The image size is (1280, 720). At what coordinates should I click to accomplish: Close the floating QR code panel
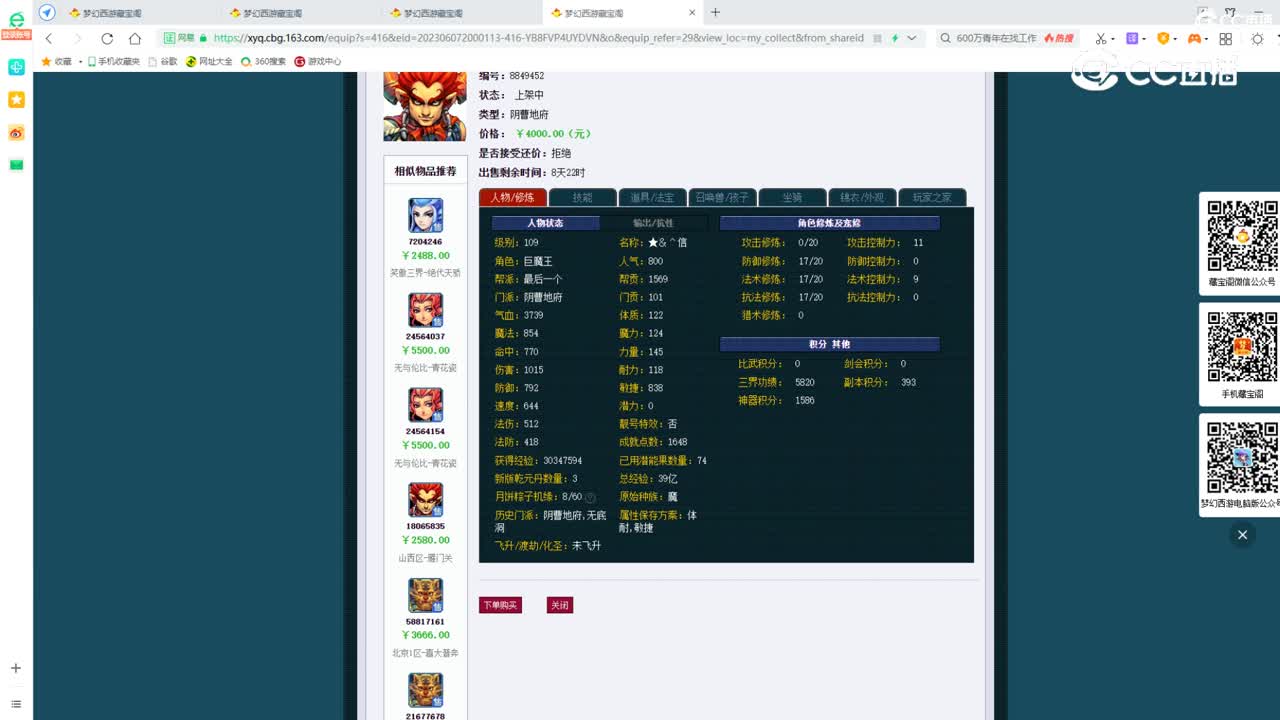pyautogui.click(x=1242, y=535)
